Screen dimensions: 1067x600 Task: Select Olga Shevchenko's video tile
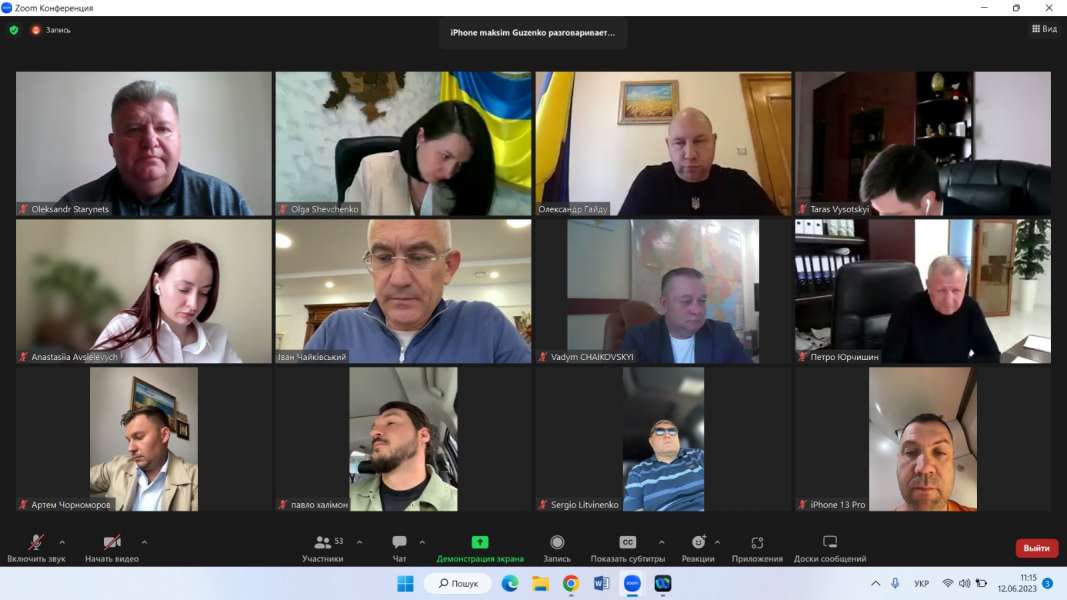[403, 143]
